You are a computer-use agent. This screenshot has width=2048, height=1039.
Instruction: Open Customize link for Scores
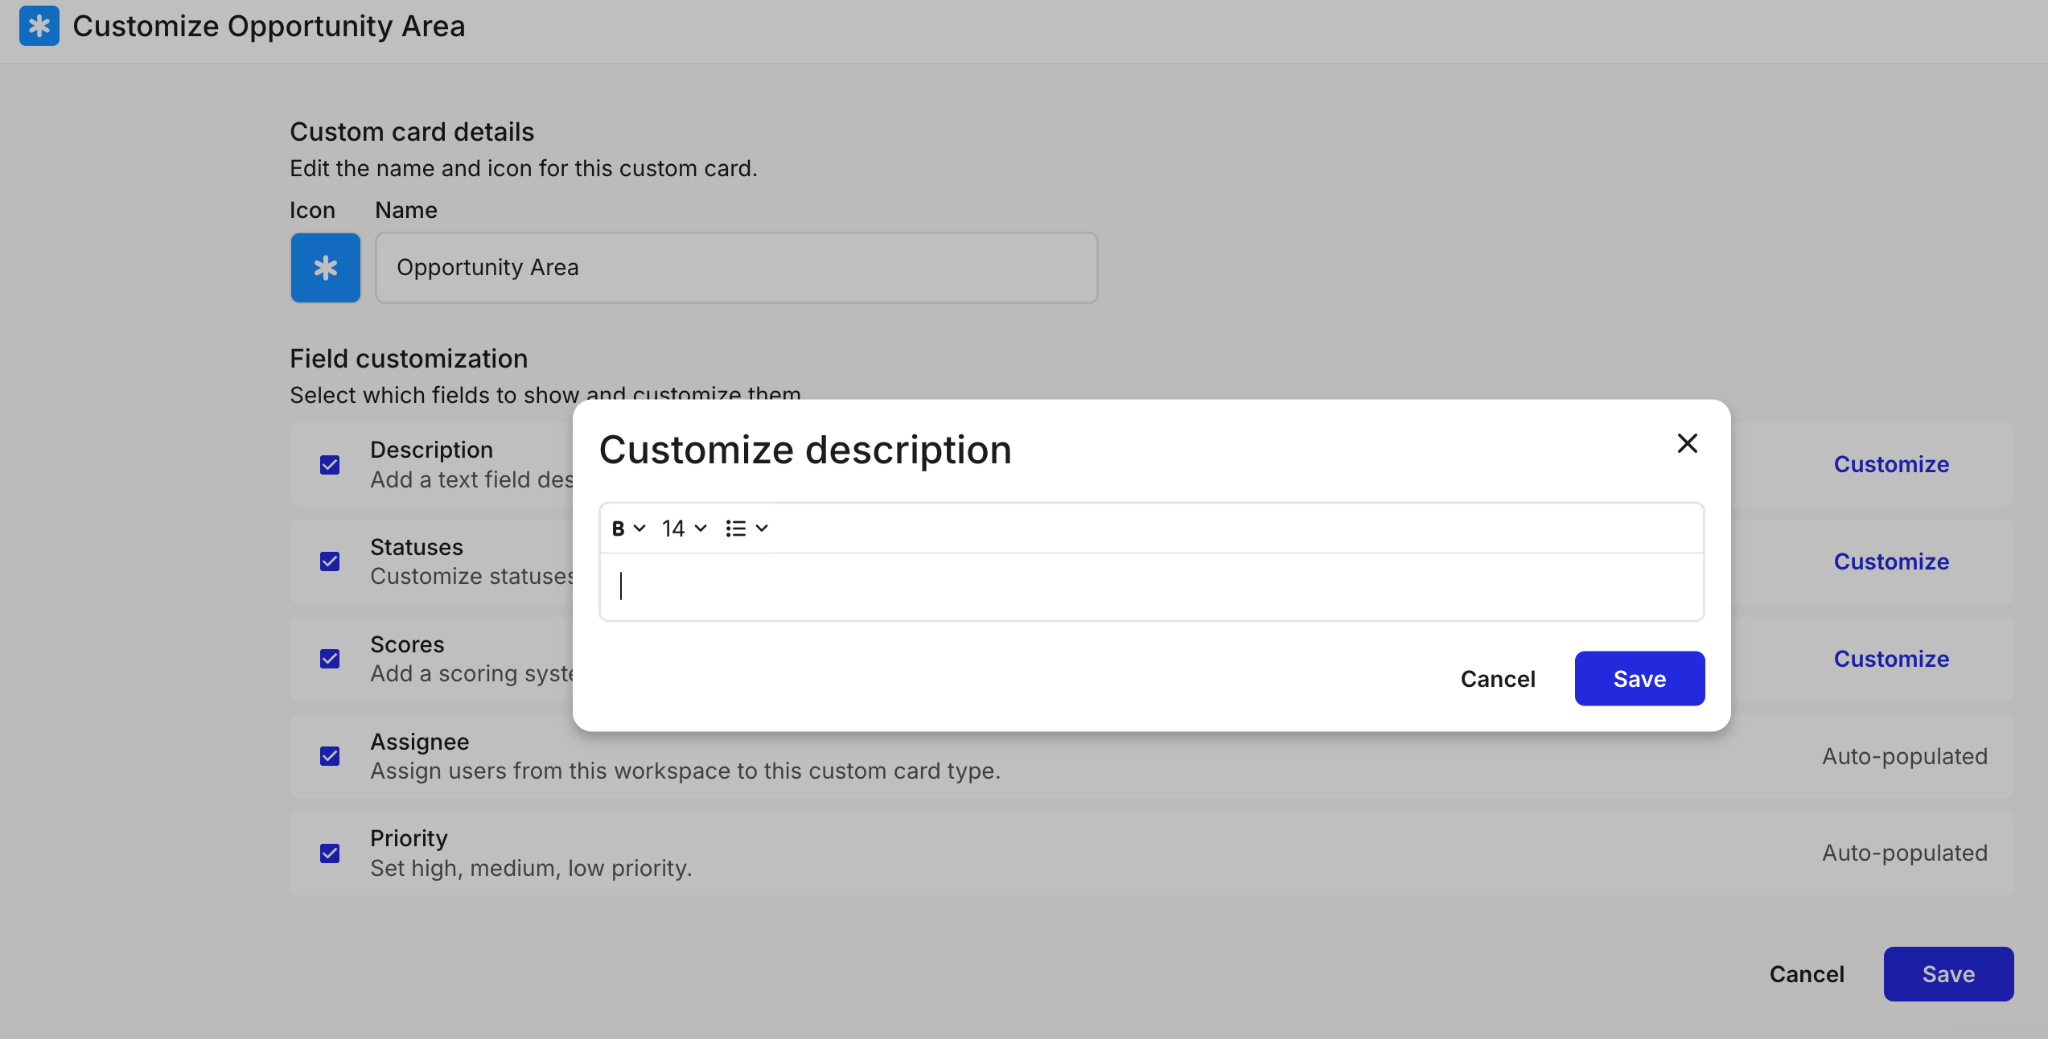click(1890, 659)
